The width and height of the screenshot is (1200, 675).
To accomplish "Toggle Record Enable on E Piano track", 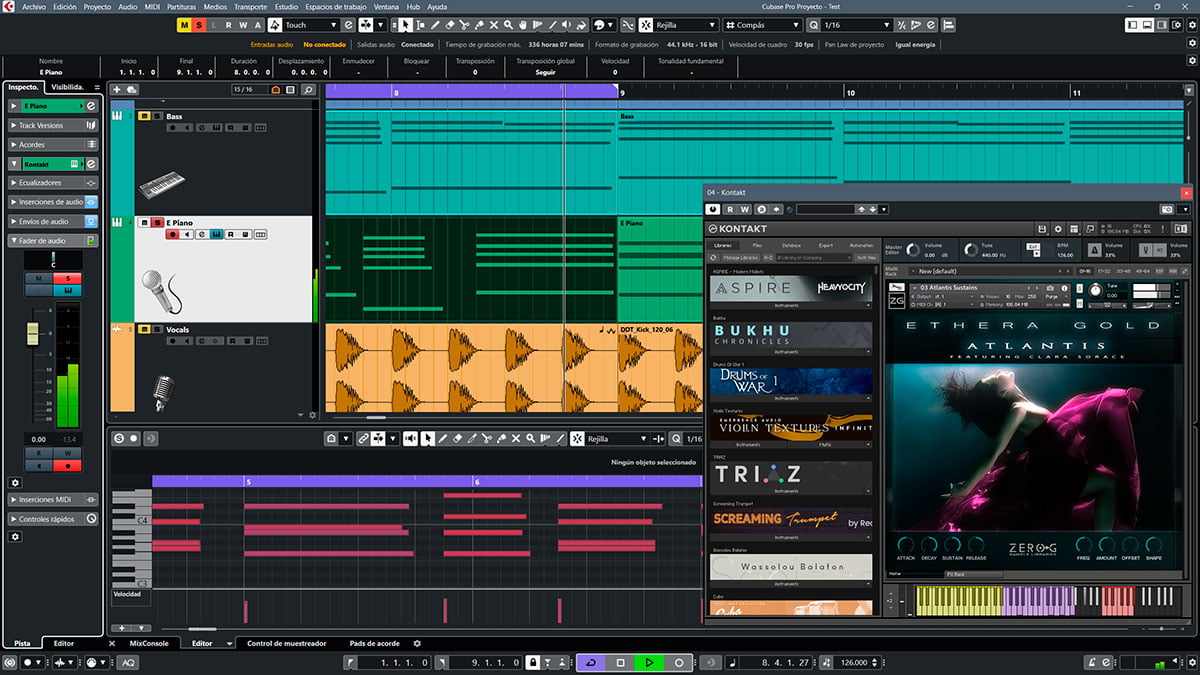I will coord(172,234).
